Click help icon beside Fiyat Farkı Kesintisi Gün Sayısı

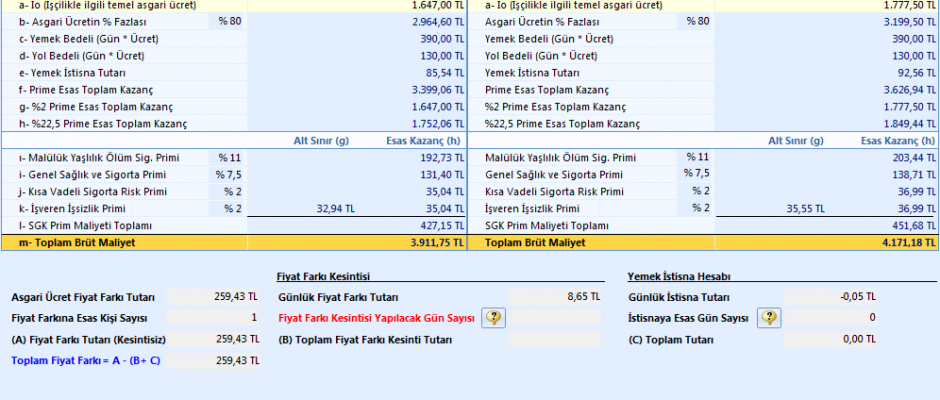point(496,318)
